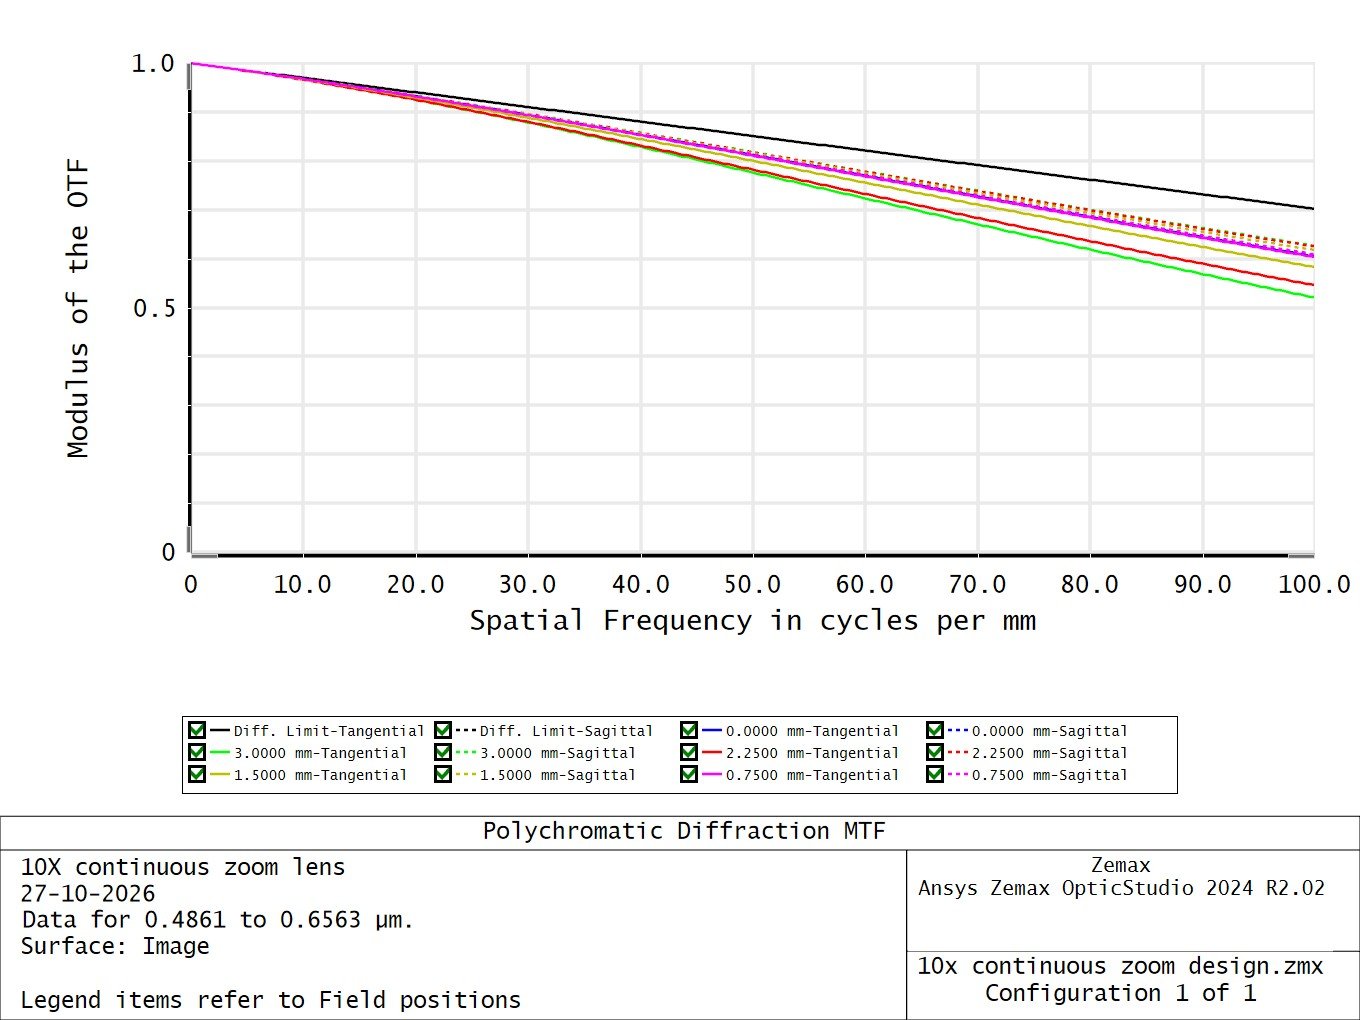The height and width of the screenshot is (1020, 1360).
Task: Toggle the Diff. Limit-Sagittal legend checkbox
Action: [x=443, y=731]
